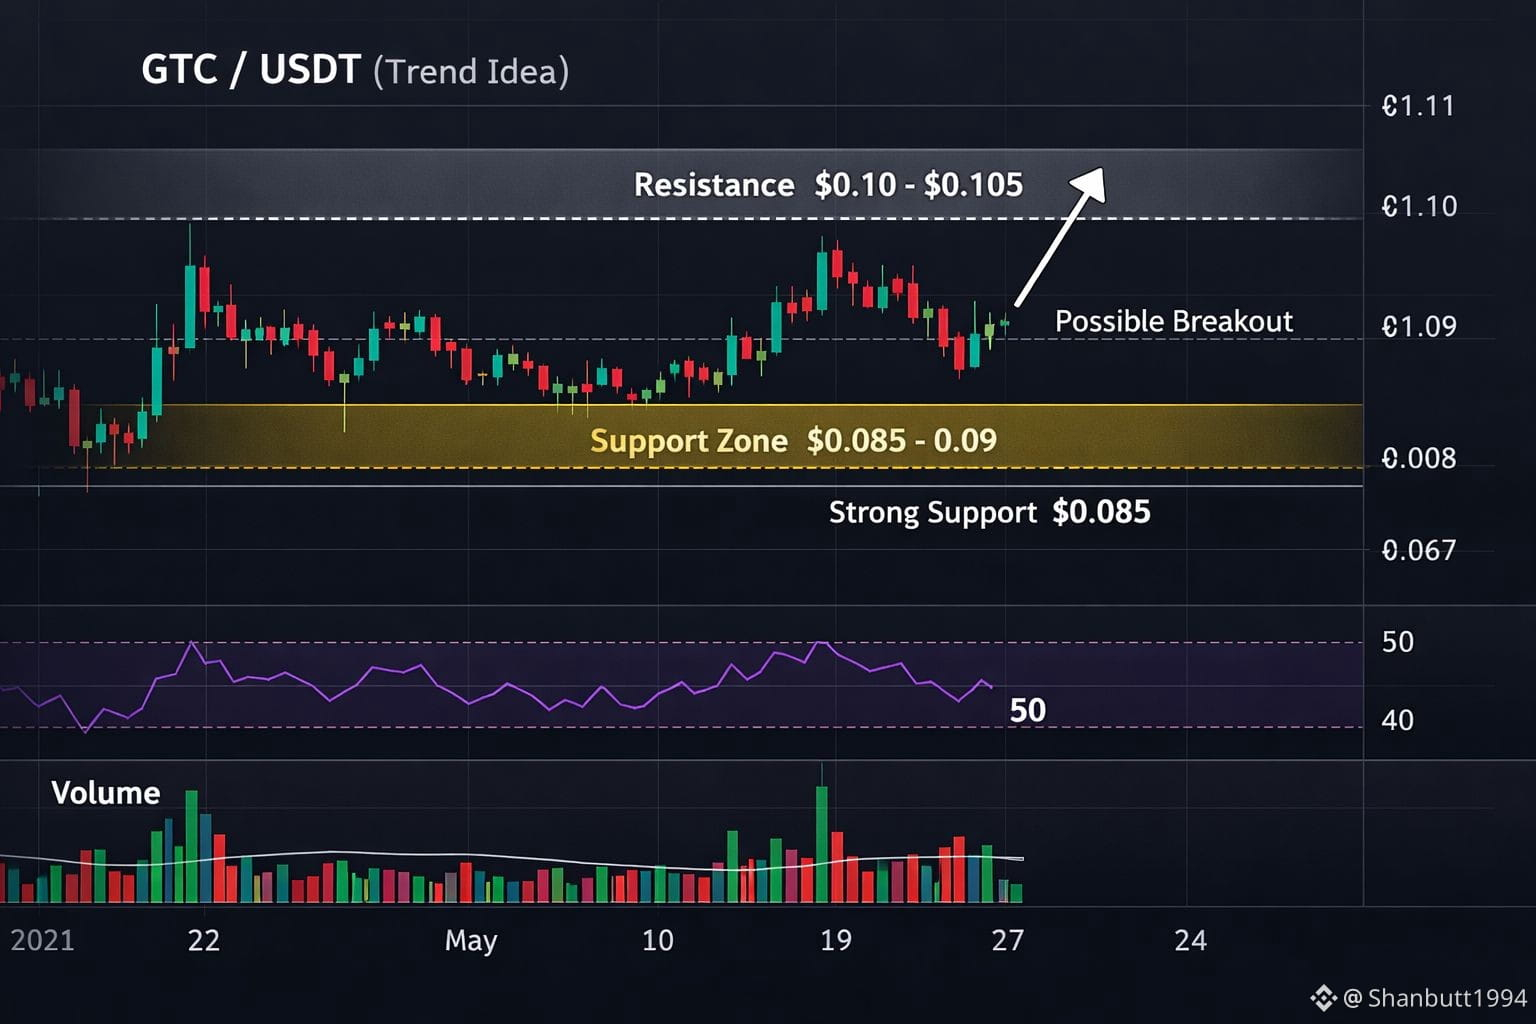Click the tallest green volume bar above 19

[822, 844]
